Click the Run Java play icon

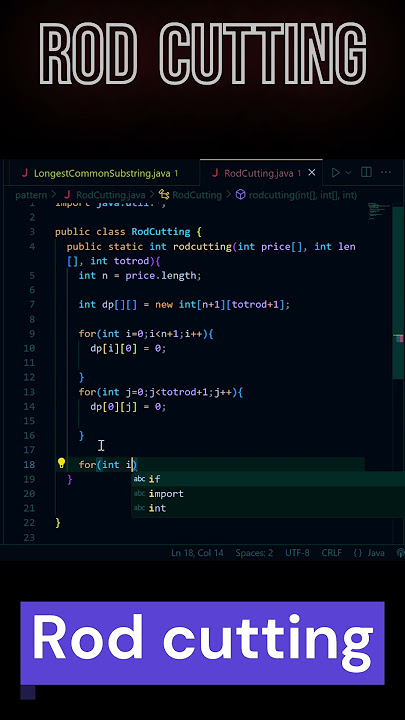point(336,173)
